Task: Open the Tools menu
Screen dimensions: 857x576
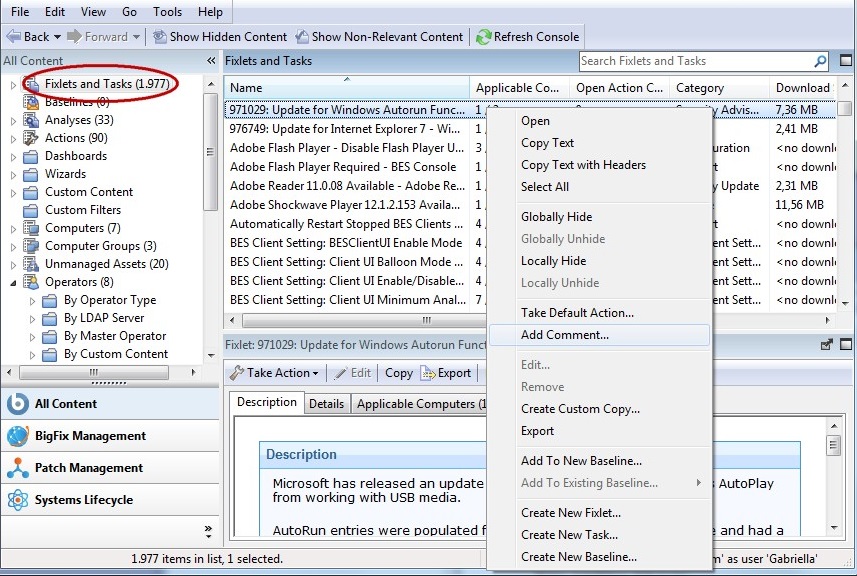Action: point(166,11)
